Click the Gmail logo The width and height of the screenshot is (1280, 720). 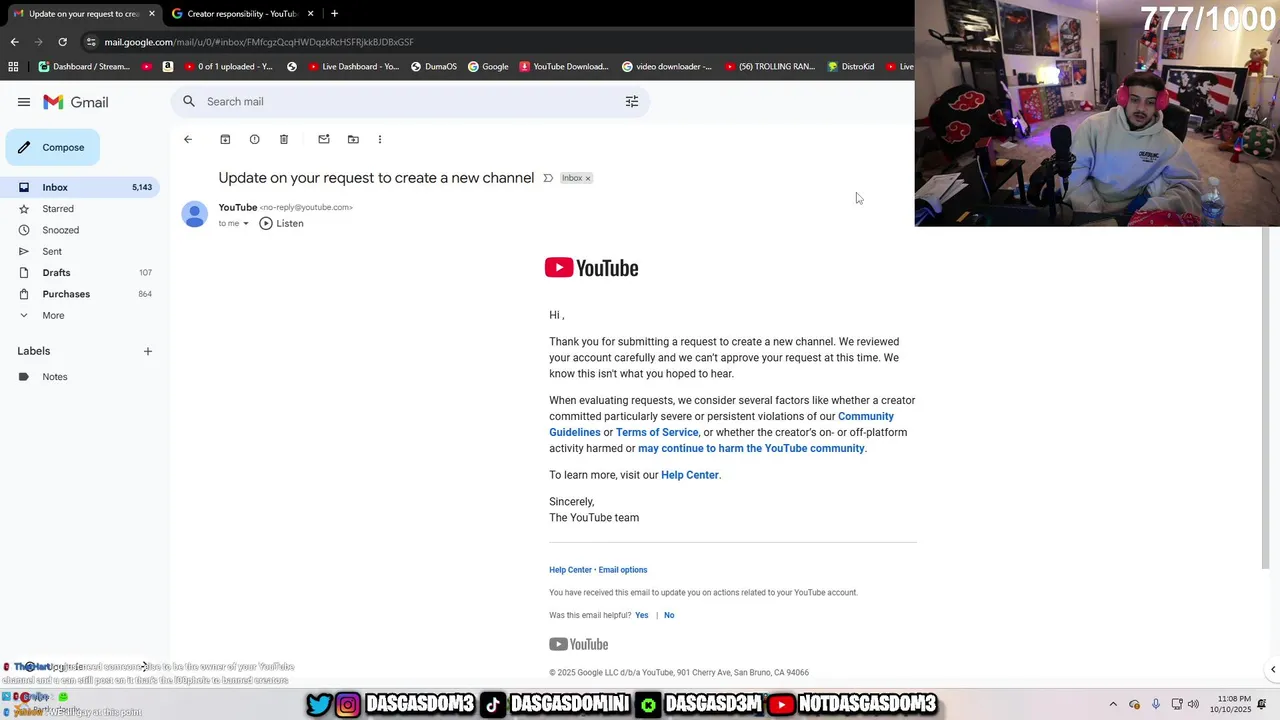[x=76, y=102]
